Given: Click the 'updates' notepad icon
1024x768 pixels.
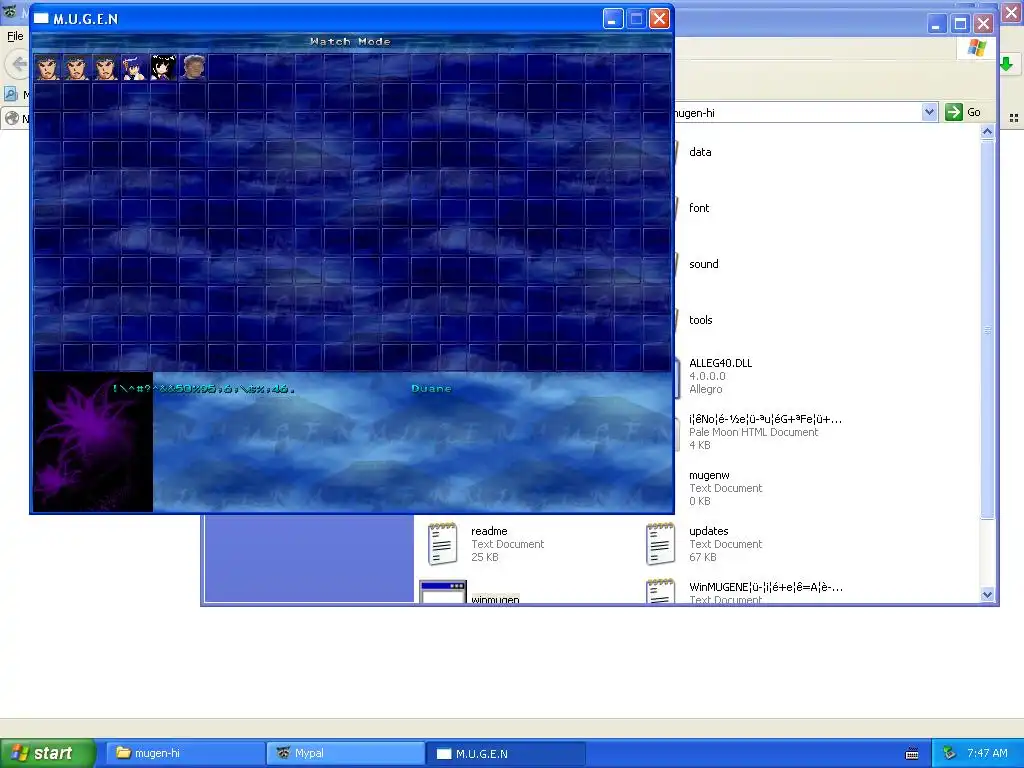Looking at the screenshot, I should coord(660,543).
